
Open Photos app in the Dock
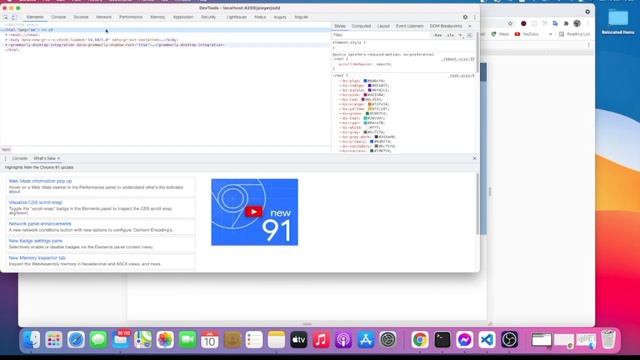pos(165,340)
